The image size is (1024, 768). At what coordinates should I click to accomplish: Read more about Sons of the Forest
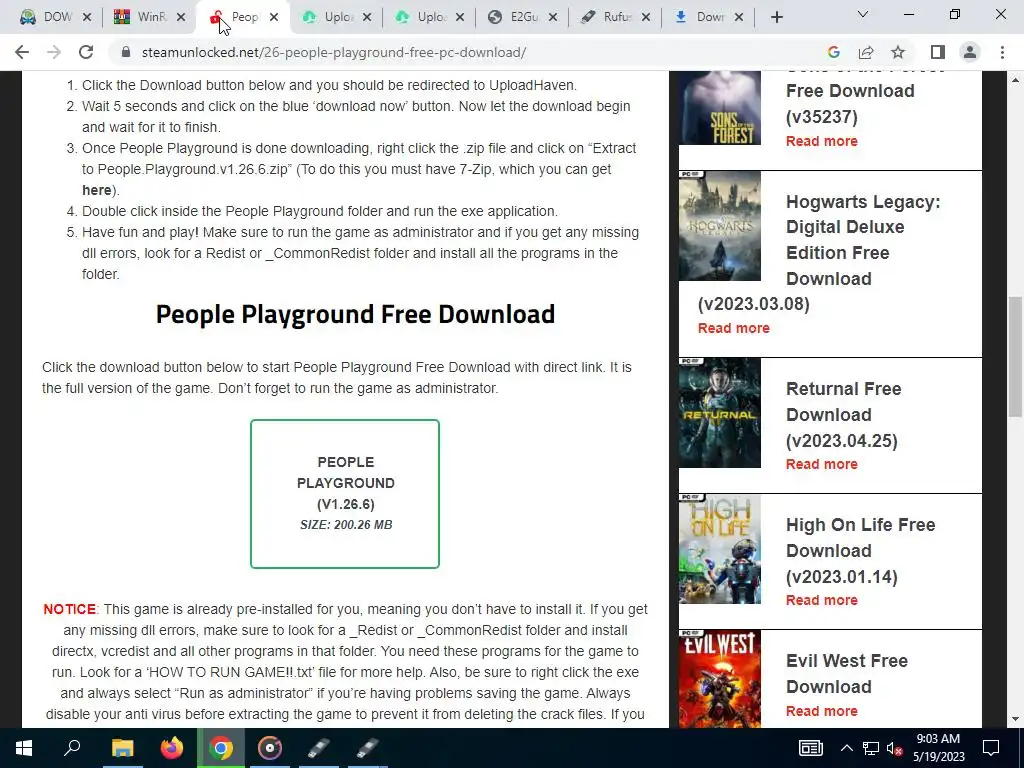(822, 141)
